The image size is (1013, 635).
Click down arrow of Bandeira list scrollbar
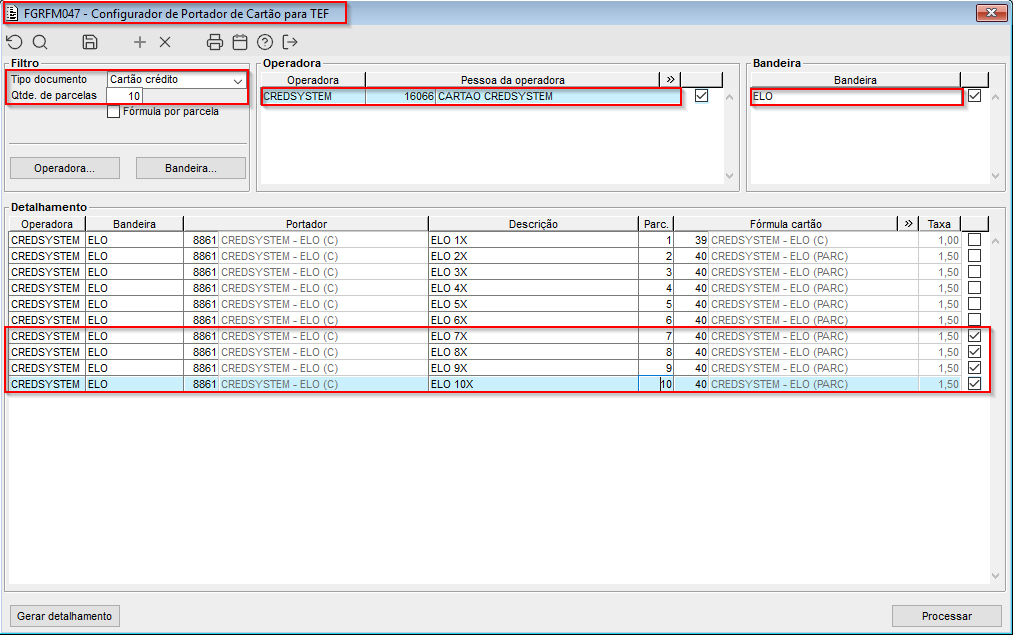[996, 176]
